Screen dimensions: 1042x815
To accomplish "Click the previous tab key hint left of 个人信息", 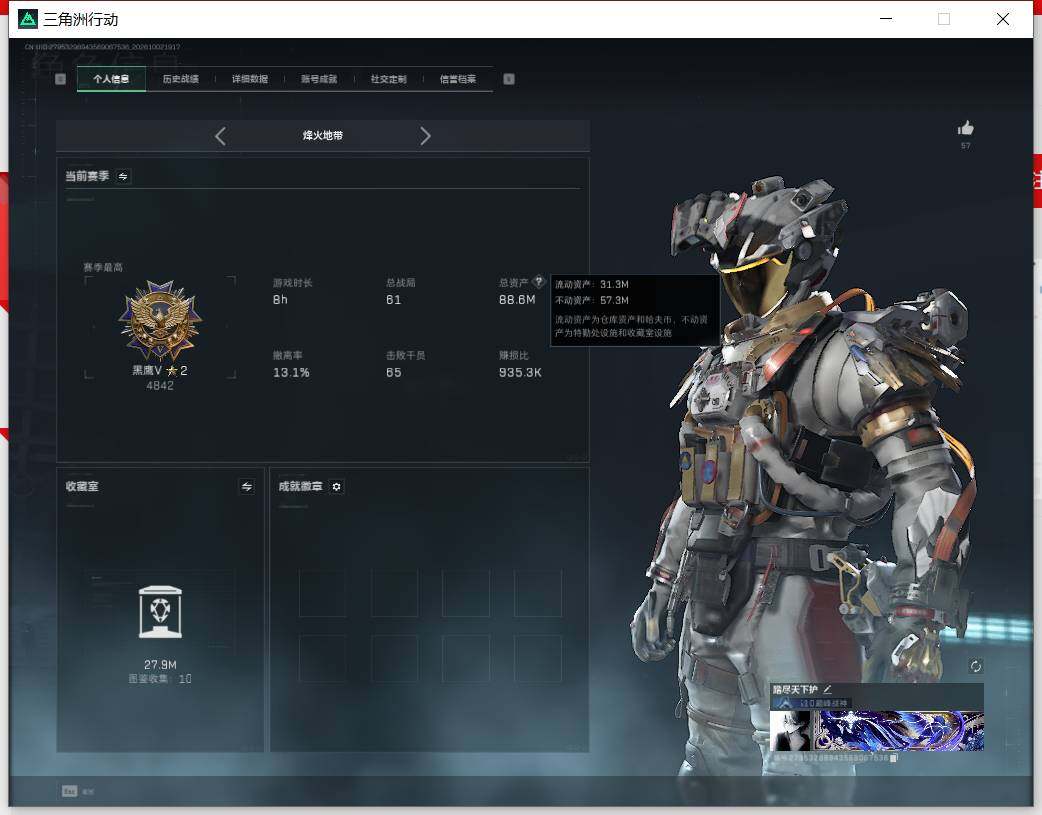I will [60, 79].
